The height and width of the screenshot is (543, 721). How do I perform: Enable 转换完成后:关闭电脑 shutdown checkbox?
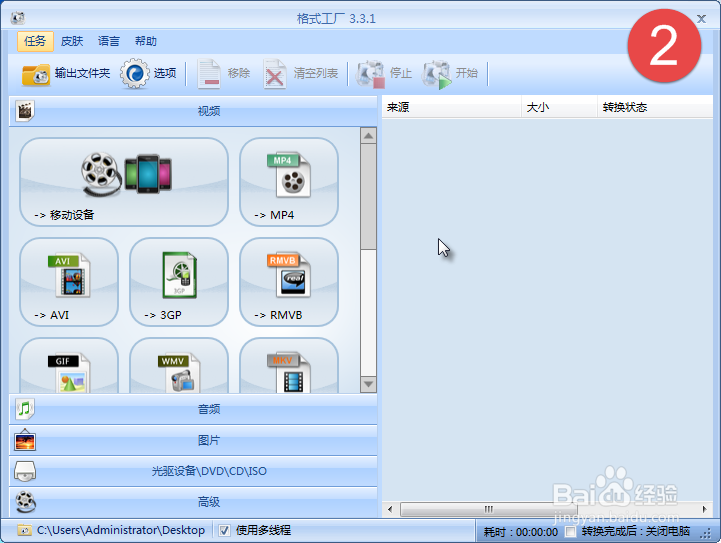[x=570, y=532]
